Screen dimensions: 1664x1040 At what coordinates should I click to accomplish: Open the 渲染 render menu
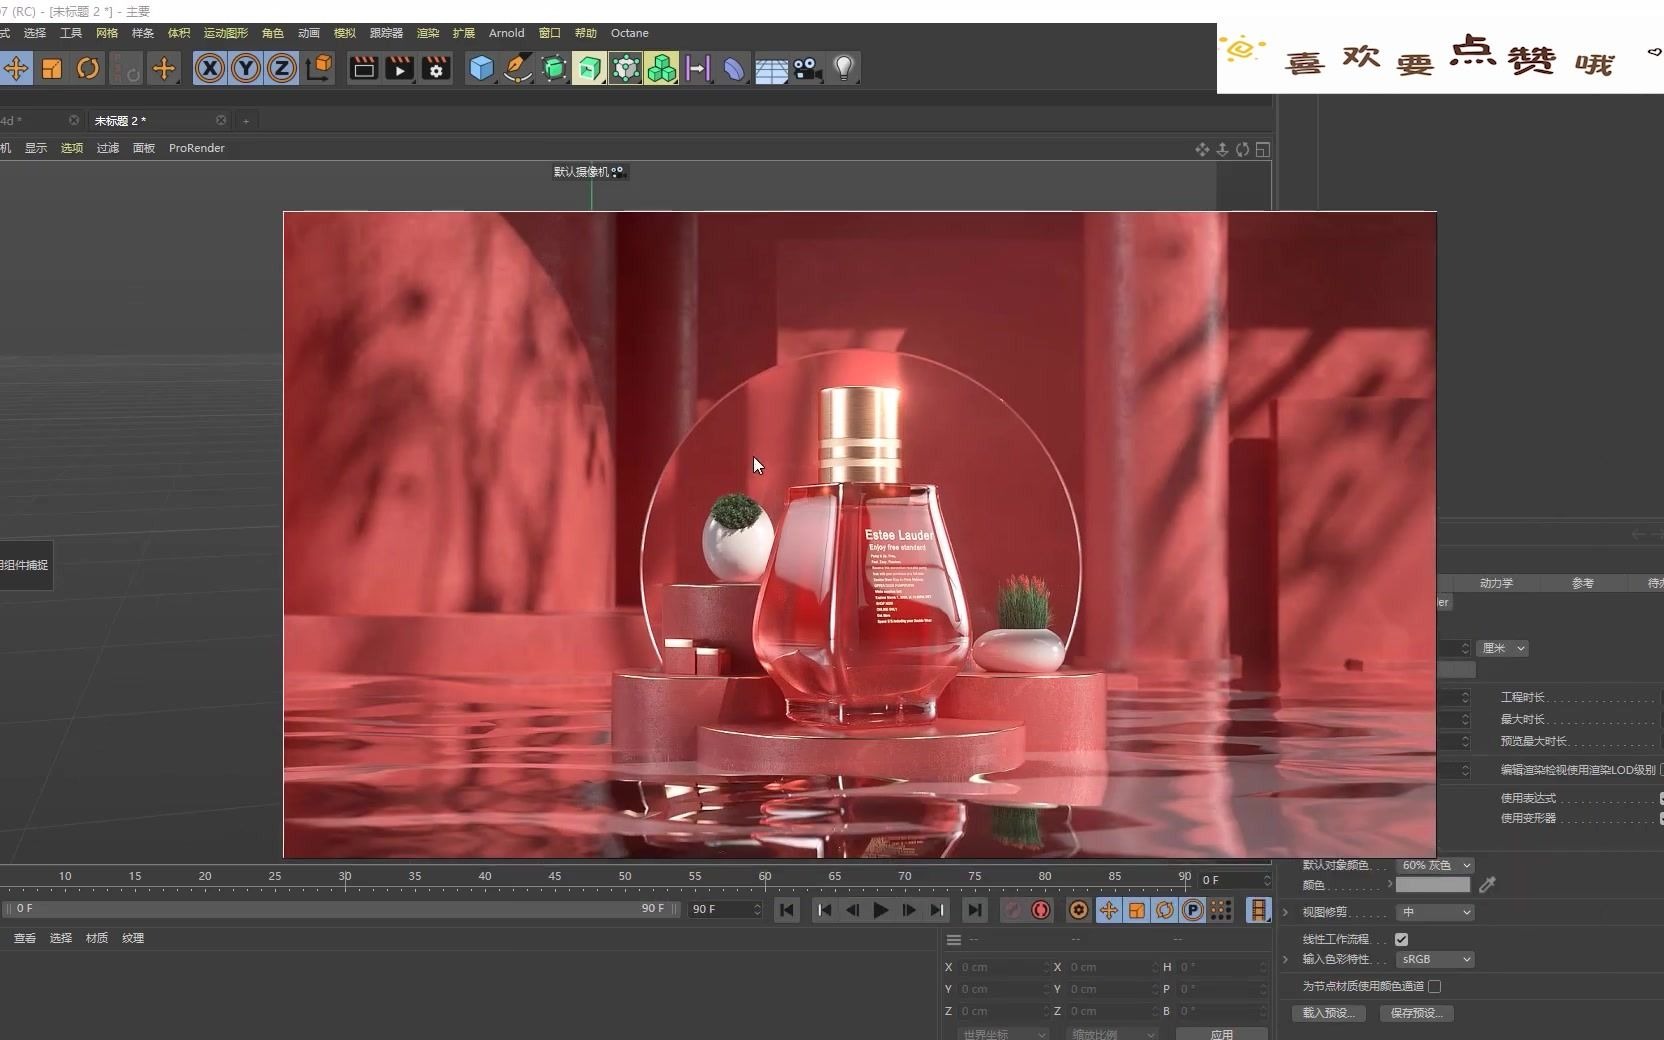pyautogui.click(x=428, y=33)
